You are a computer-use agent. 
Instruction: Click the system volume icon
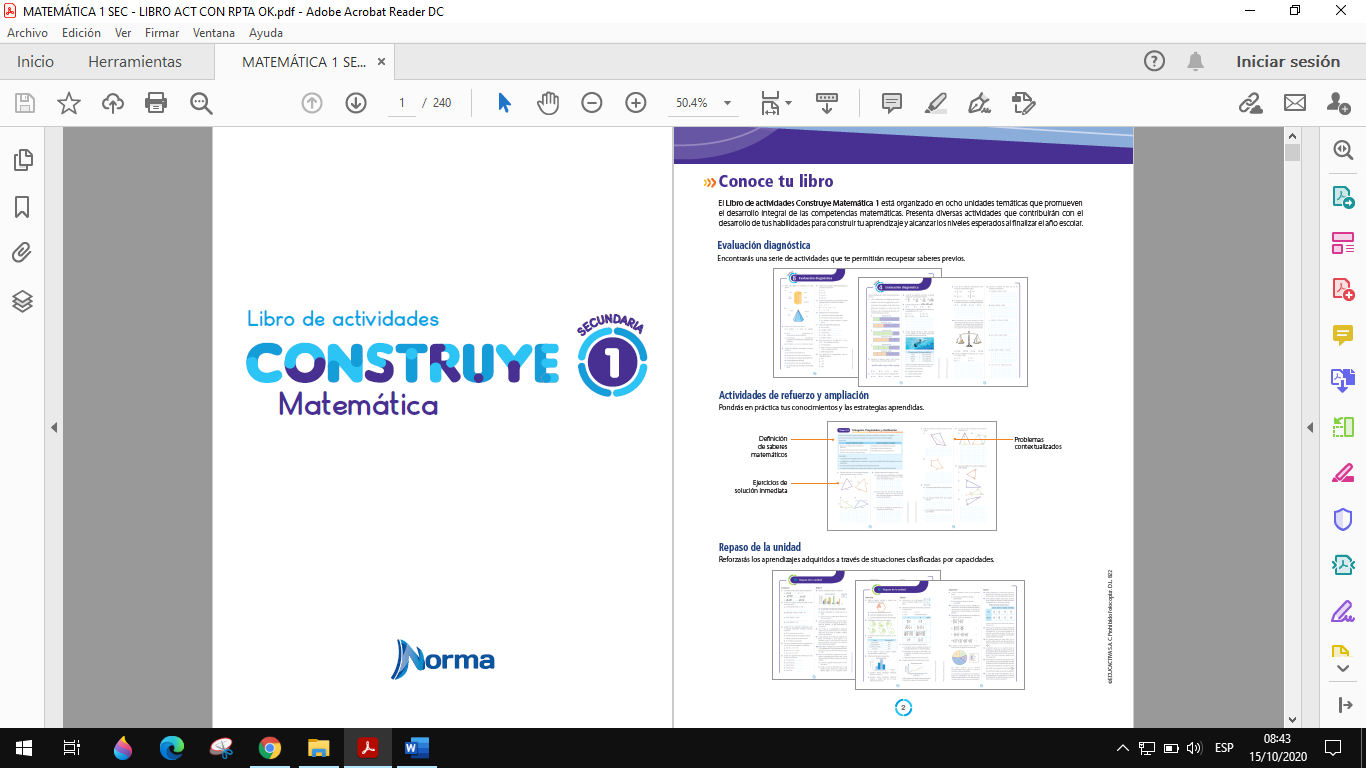pyautogui.click(x=1194, y=747)
